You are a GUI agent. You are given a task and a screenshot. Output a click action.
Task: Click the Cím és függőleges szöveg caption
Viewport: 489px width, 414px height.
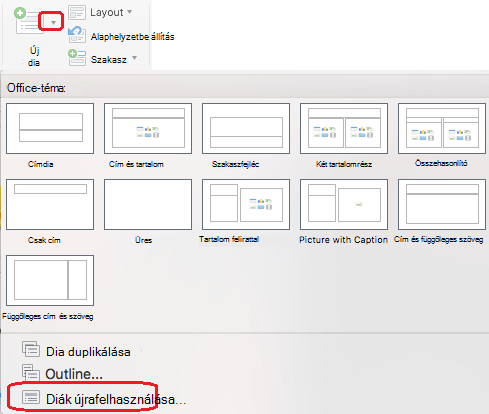click(x=438, y=239)
